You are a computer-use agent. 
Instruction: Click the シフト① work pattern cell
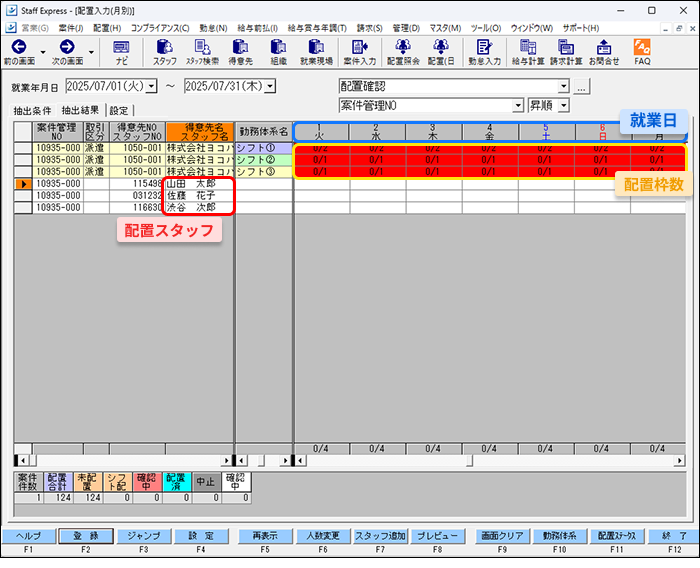[x=263, y=148]
